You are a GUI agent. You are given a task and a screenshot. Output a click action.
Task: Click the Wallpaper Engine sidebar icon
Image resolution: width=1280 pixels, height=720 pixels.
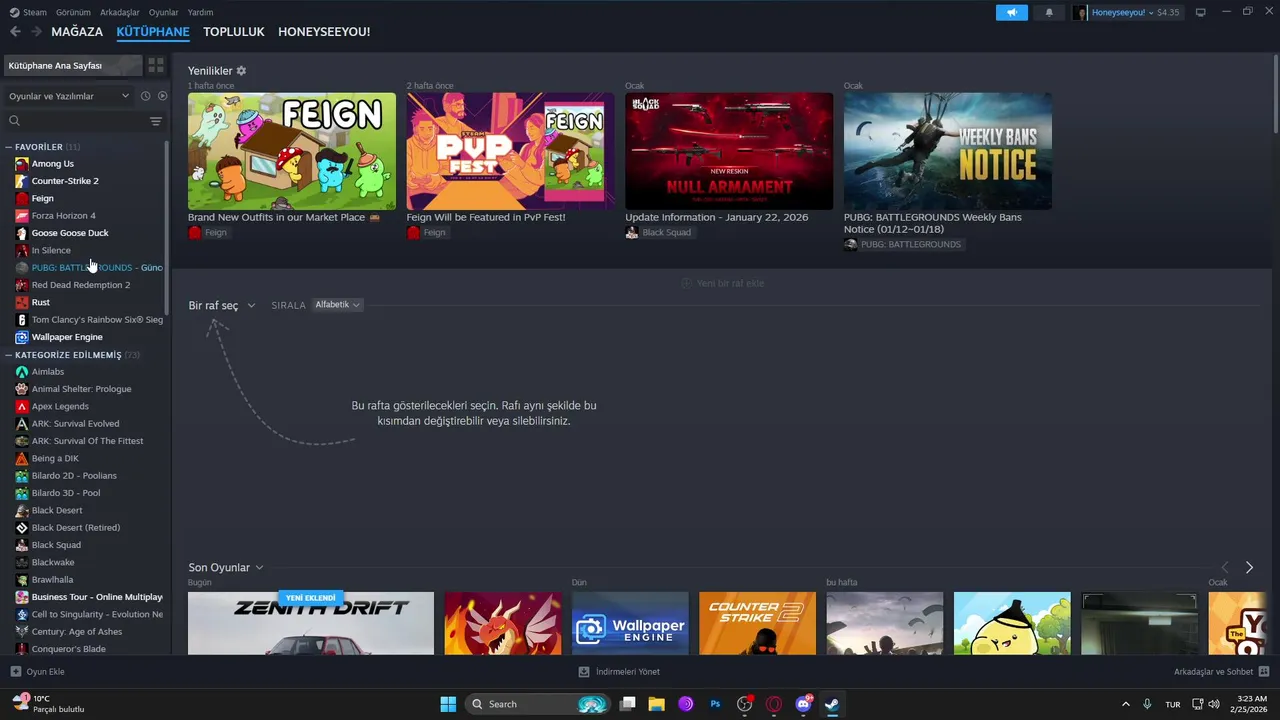[x=22, y=337]
